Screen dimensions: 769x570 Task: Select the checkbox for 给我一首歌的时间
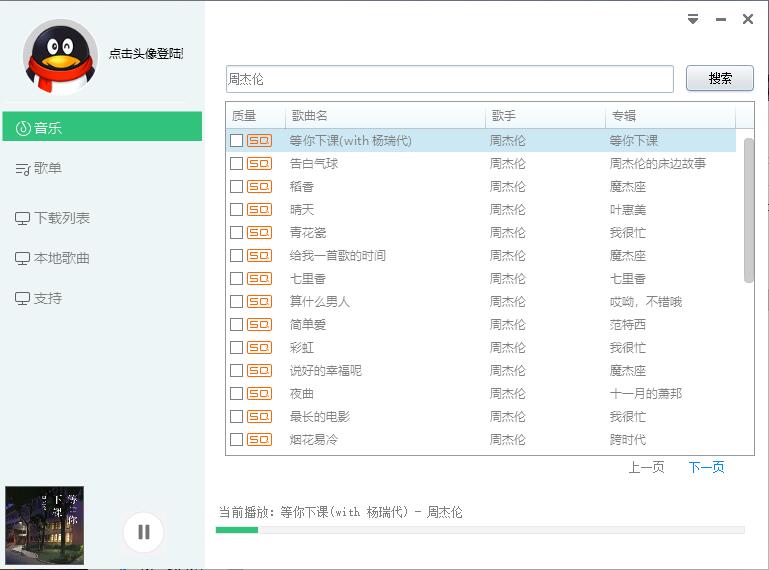click(236, 256)
